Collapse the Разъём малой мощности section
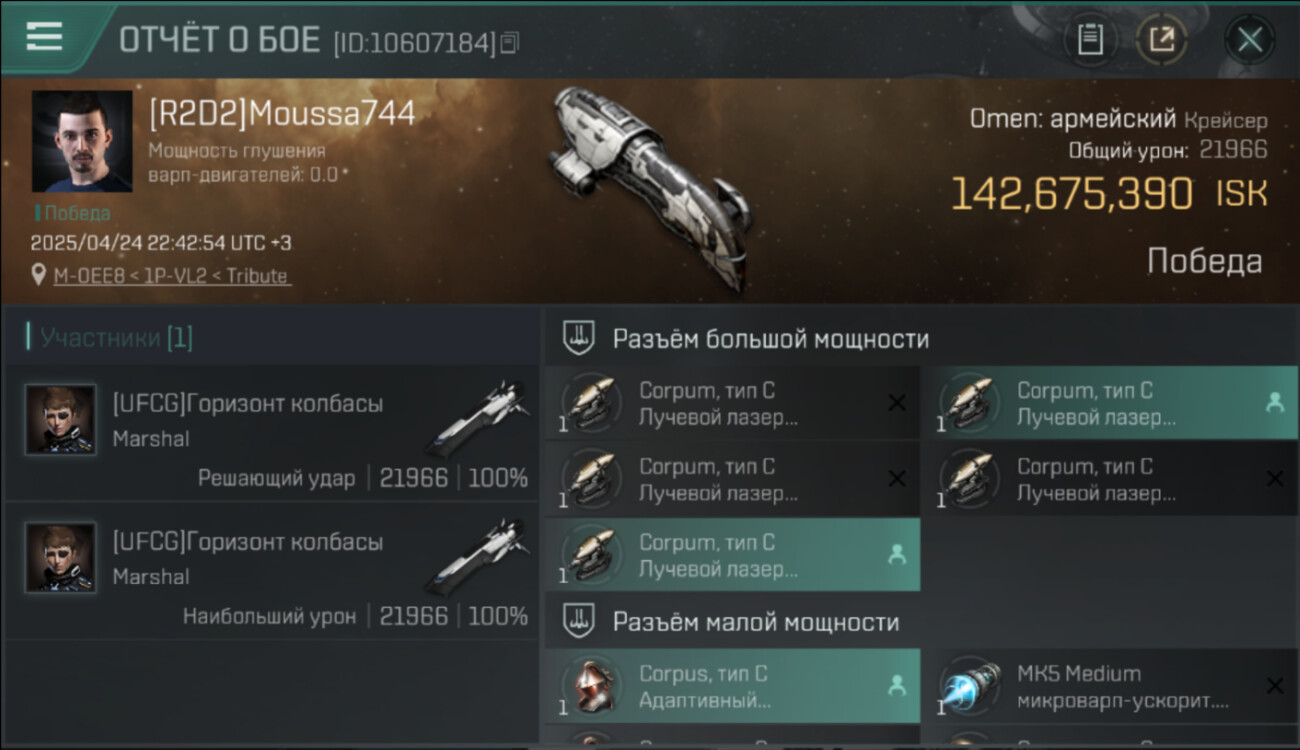The height and width of the screenshot is (750, 1300). click(921, 622)
